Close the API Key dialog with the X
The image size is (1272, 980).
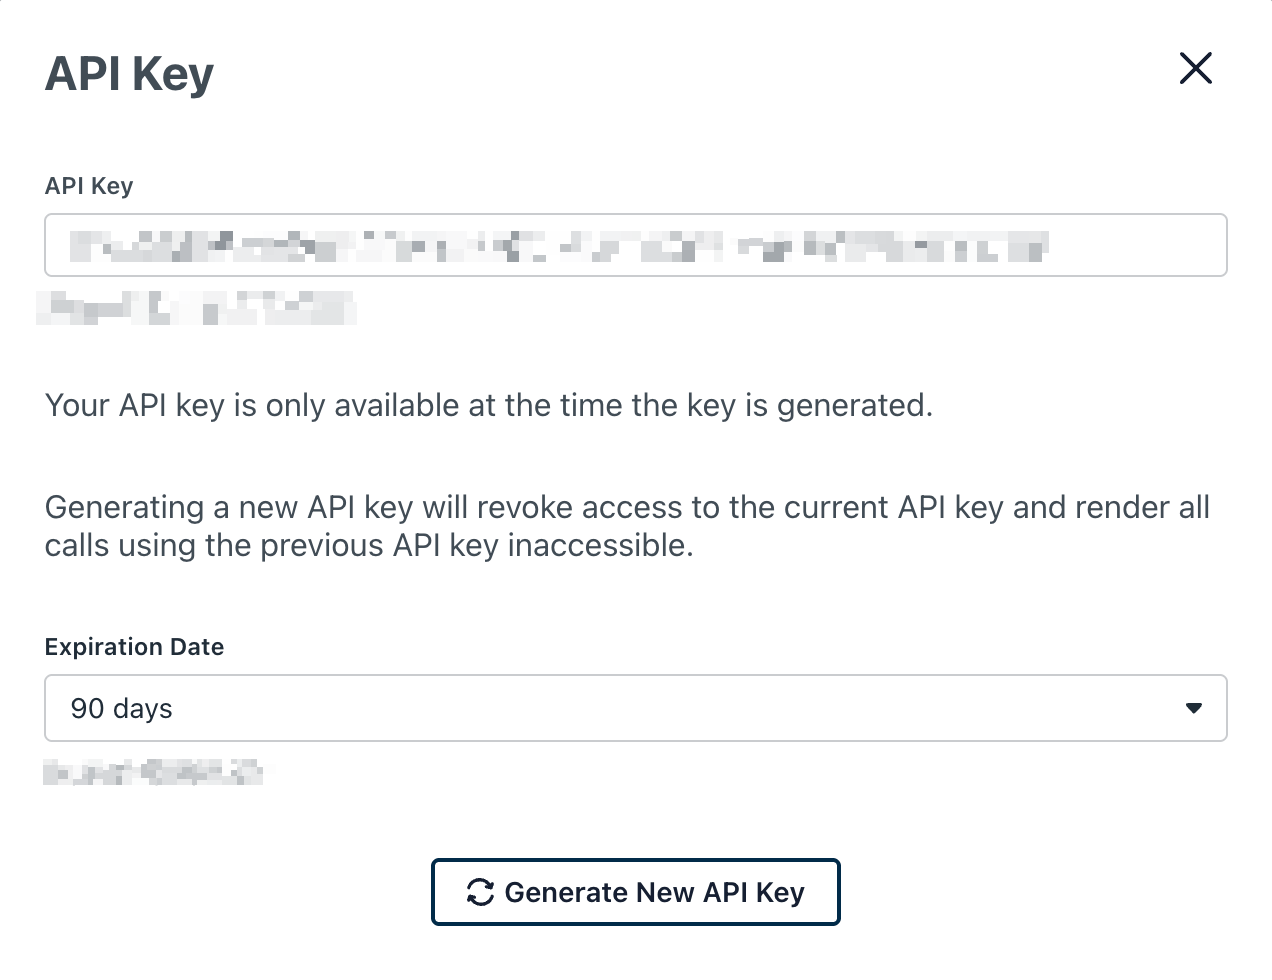point(1195,69)
